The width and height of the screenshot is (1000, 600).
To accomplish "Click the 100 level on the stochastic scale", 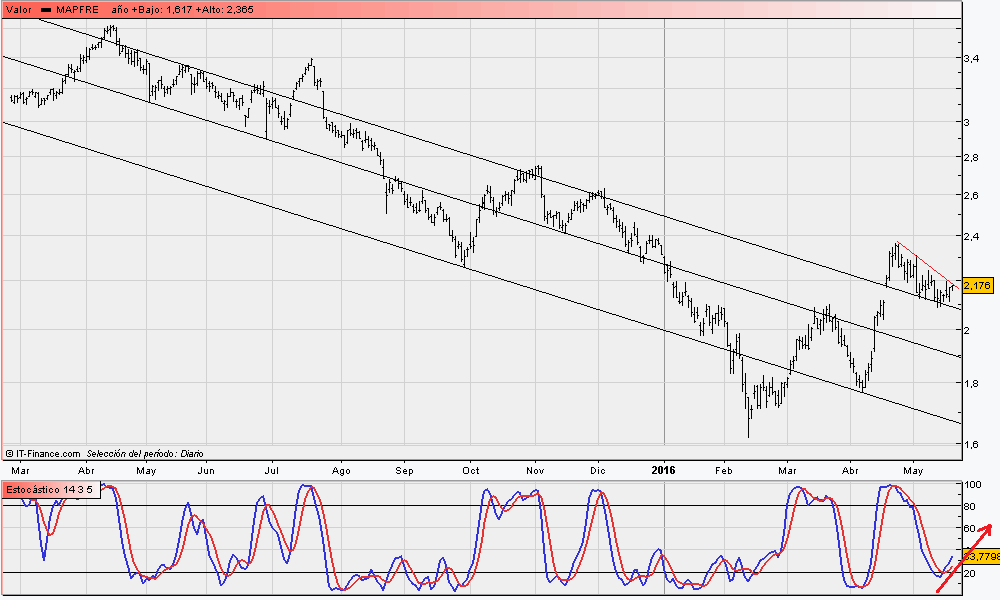I will (x=971, y=484).
